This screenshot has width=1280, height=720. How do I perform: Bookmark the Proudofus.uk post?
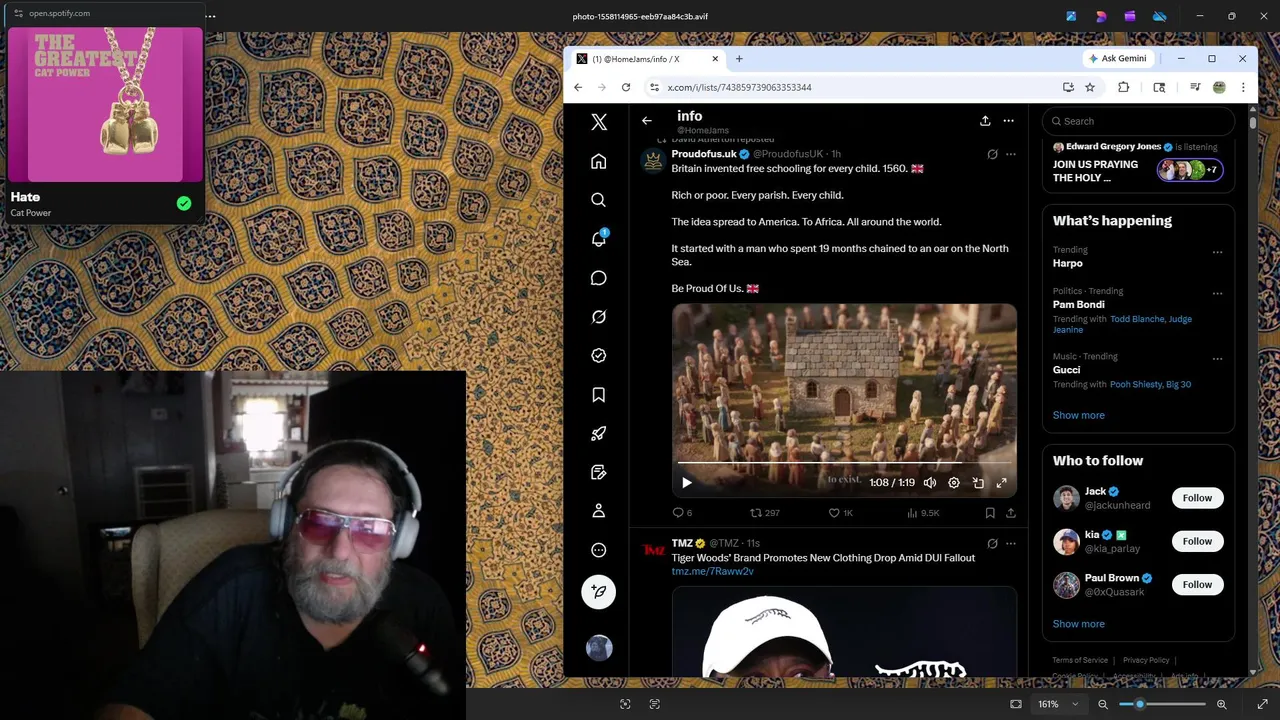click(x=990, y=513)
